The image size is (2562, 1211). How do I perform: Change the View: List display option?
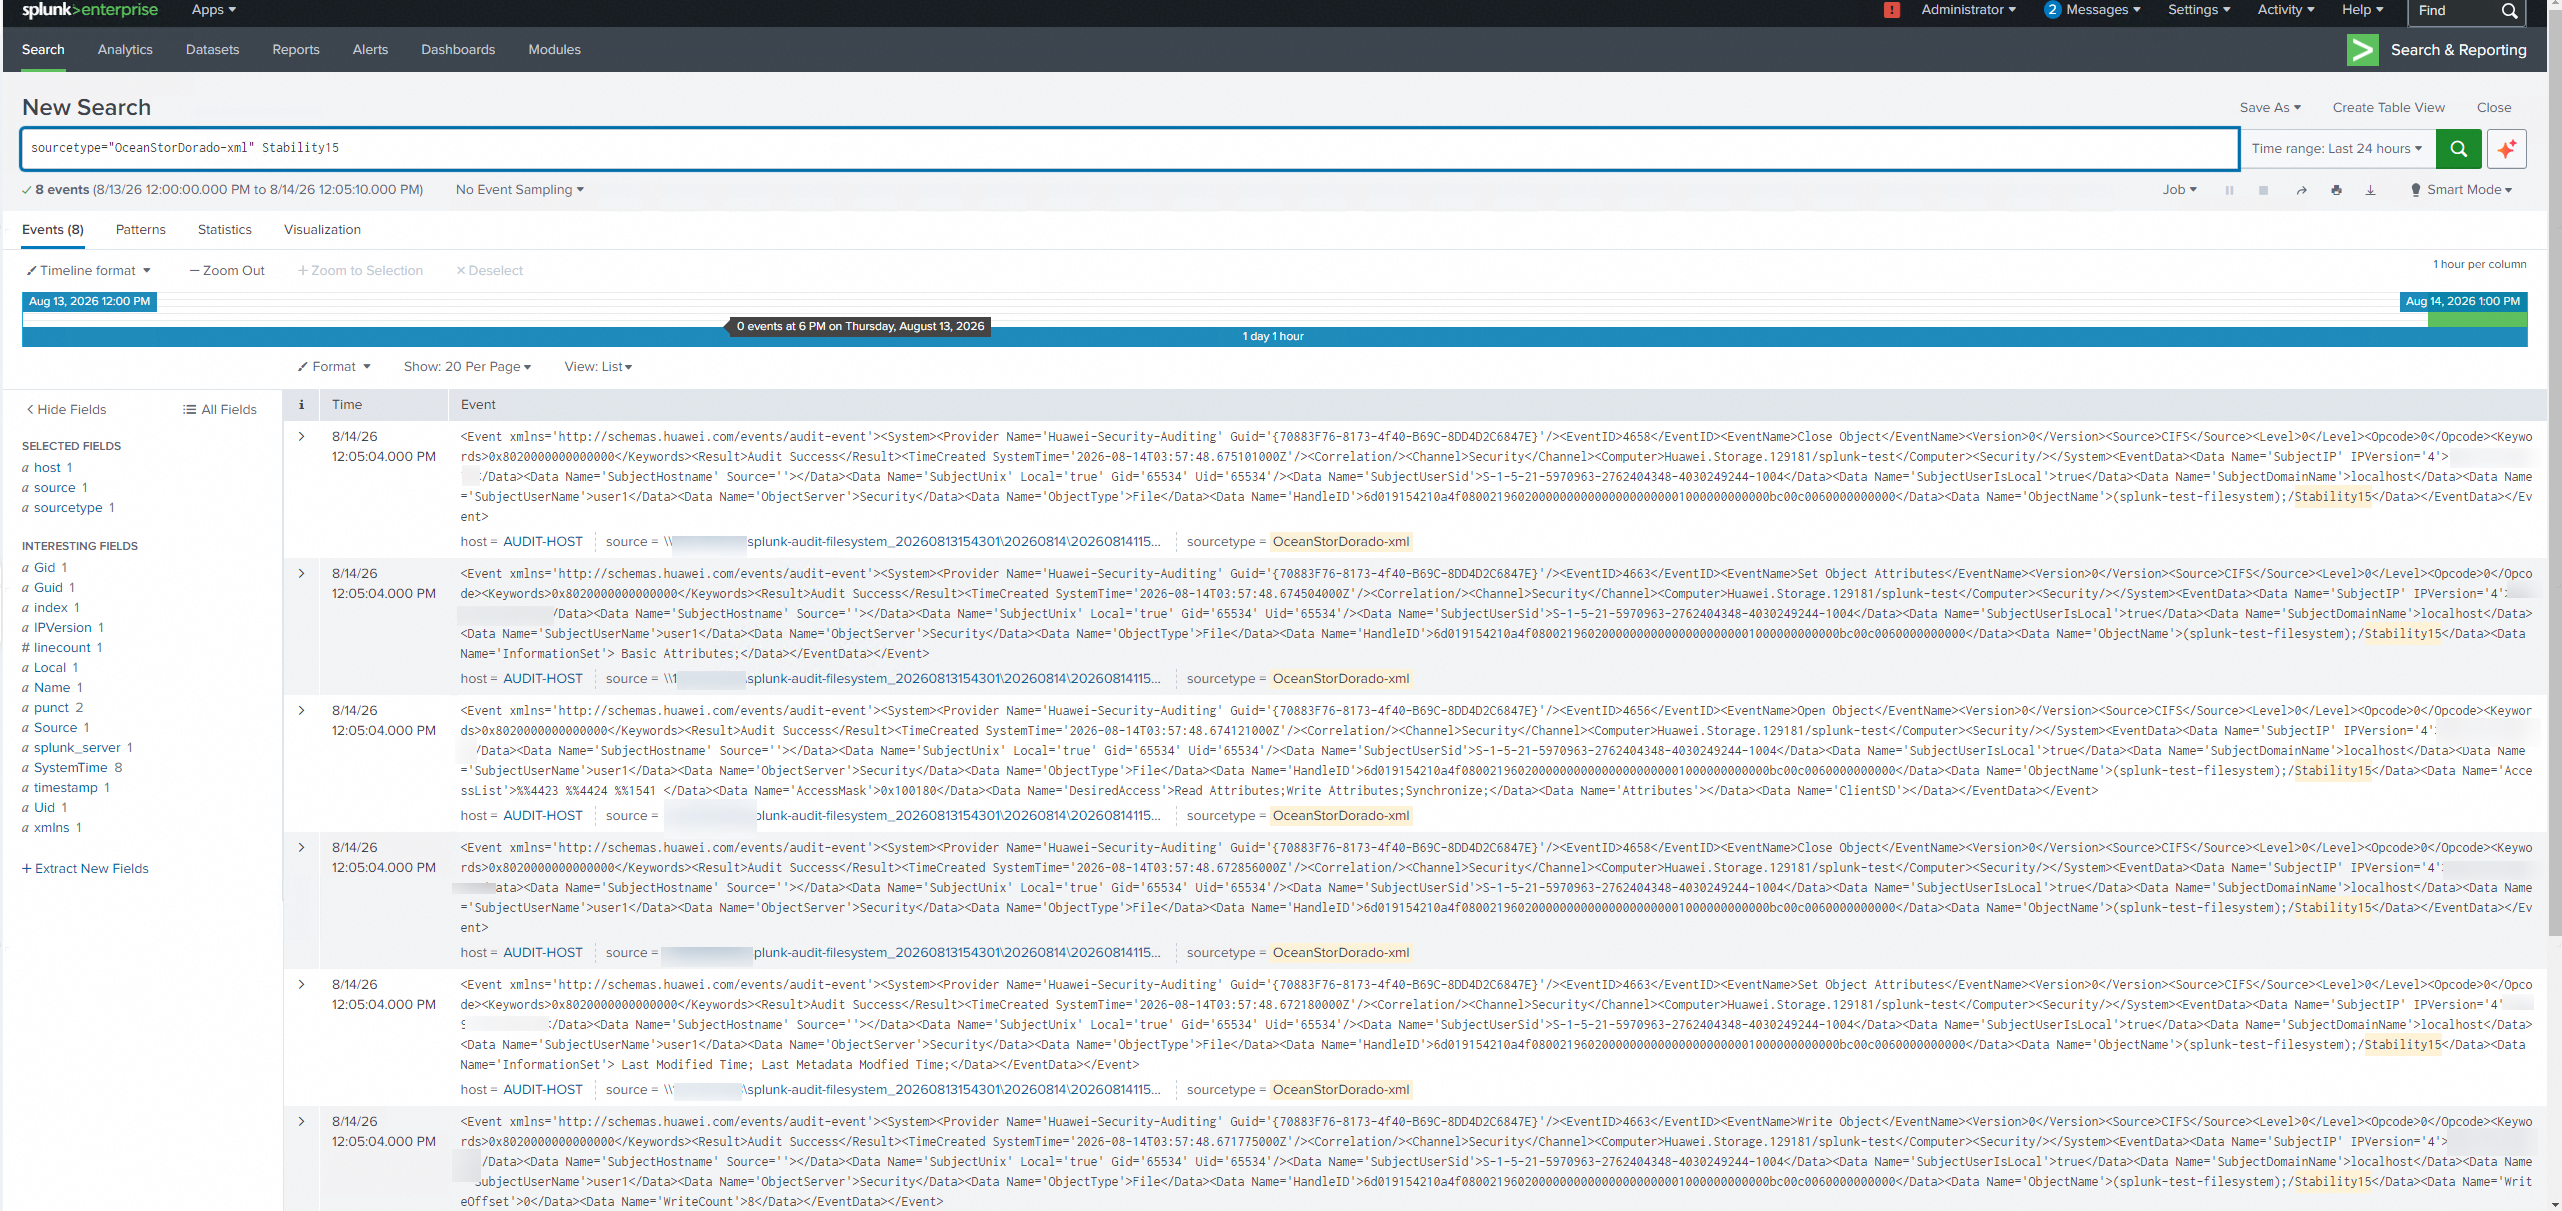point(598,367)
